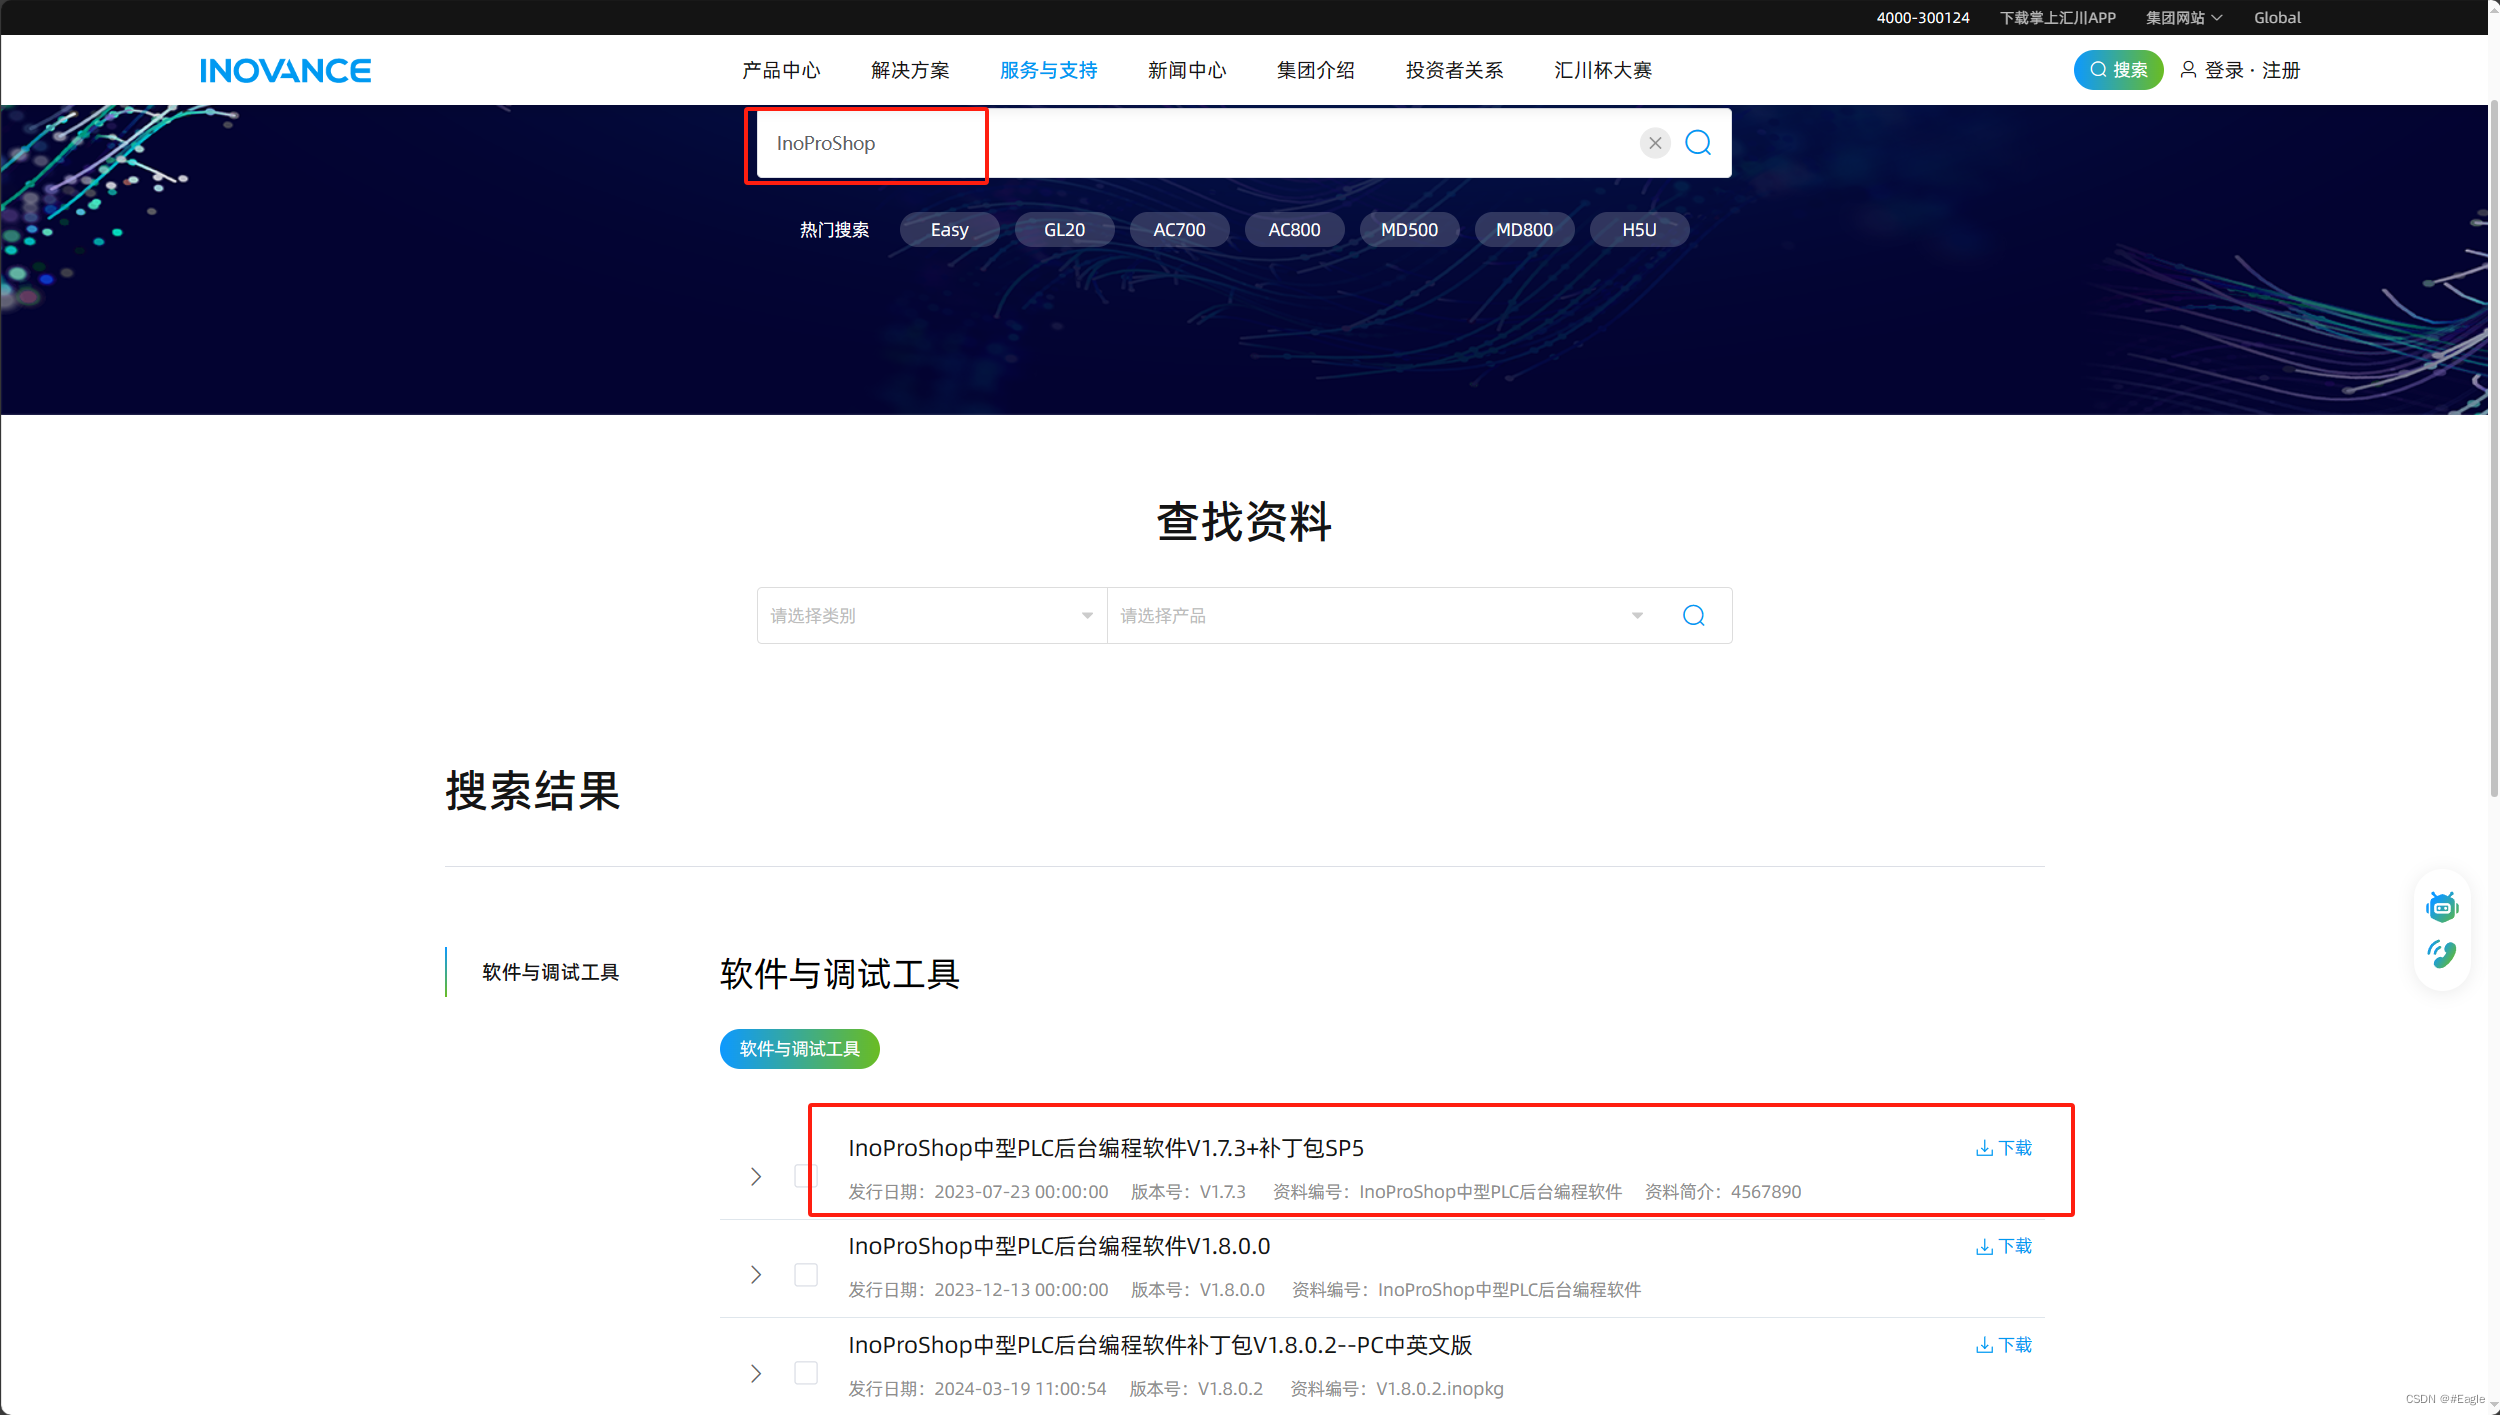Image resolution: width=2500 pixels, height=1415 pixels.
Task: Download InoProShop V1.8.0.0 software
Action: [2003, 1246]
